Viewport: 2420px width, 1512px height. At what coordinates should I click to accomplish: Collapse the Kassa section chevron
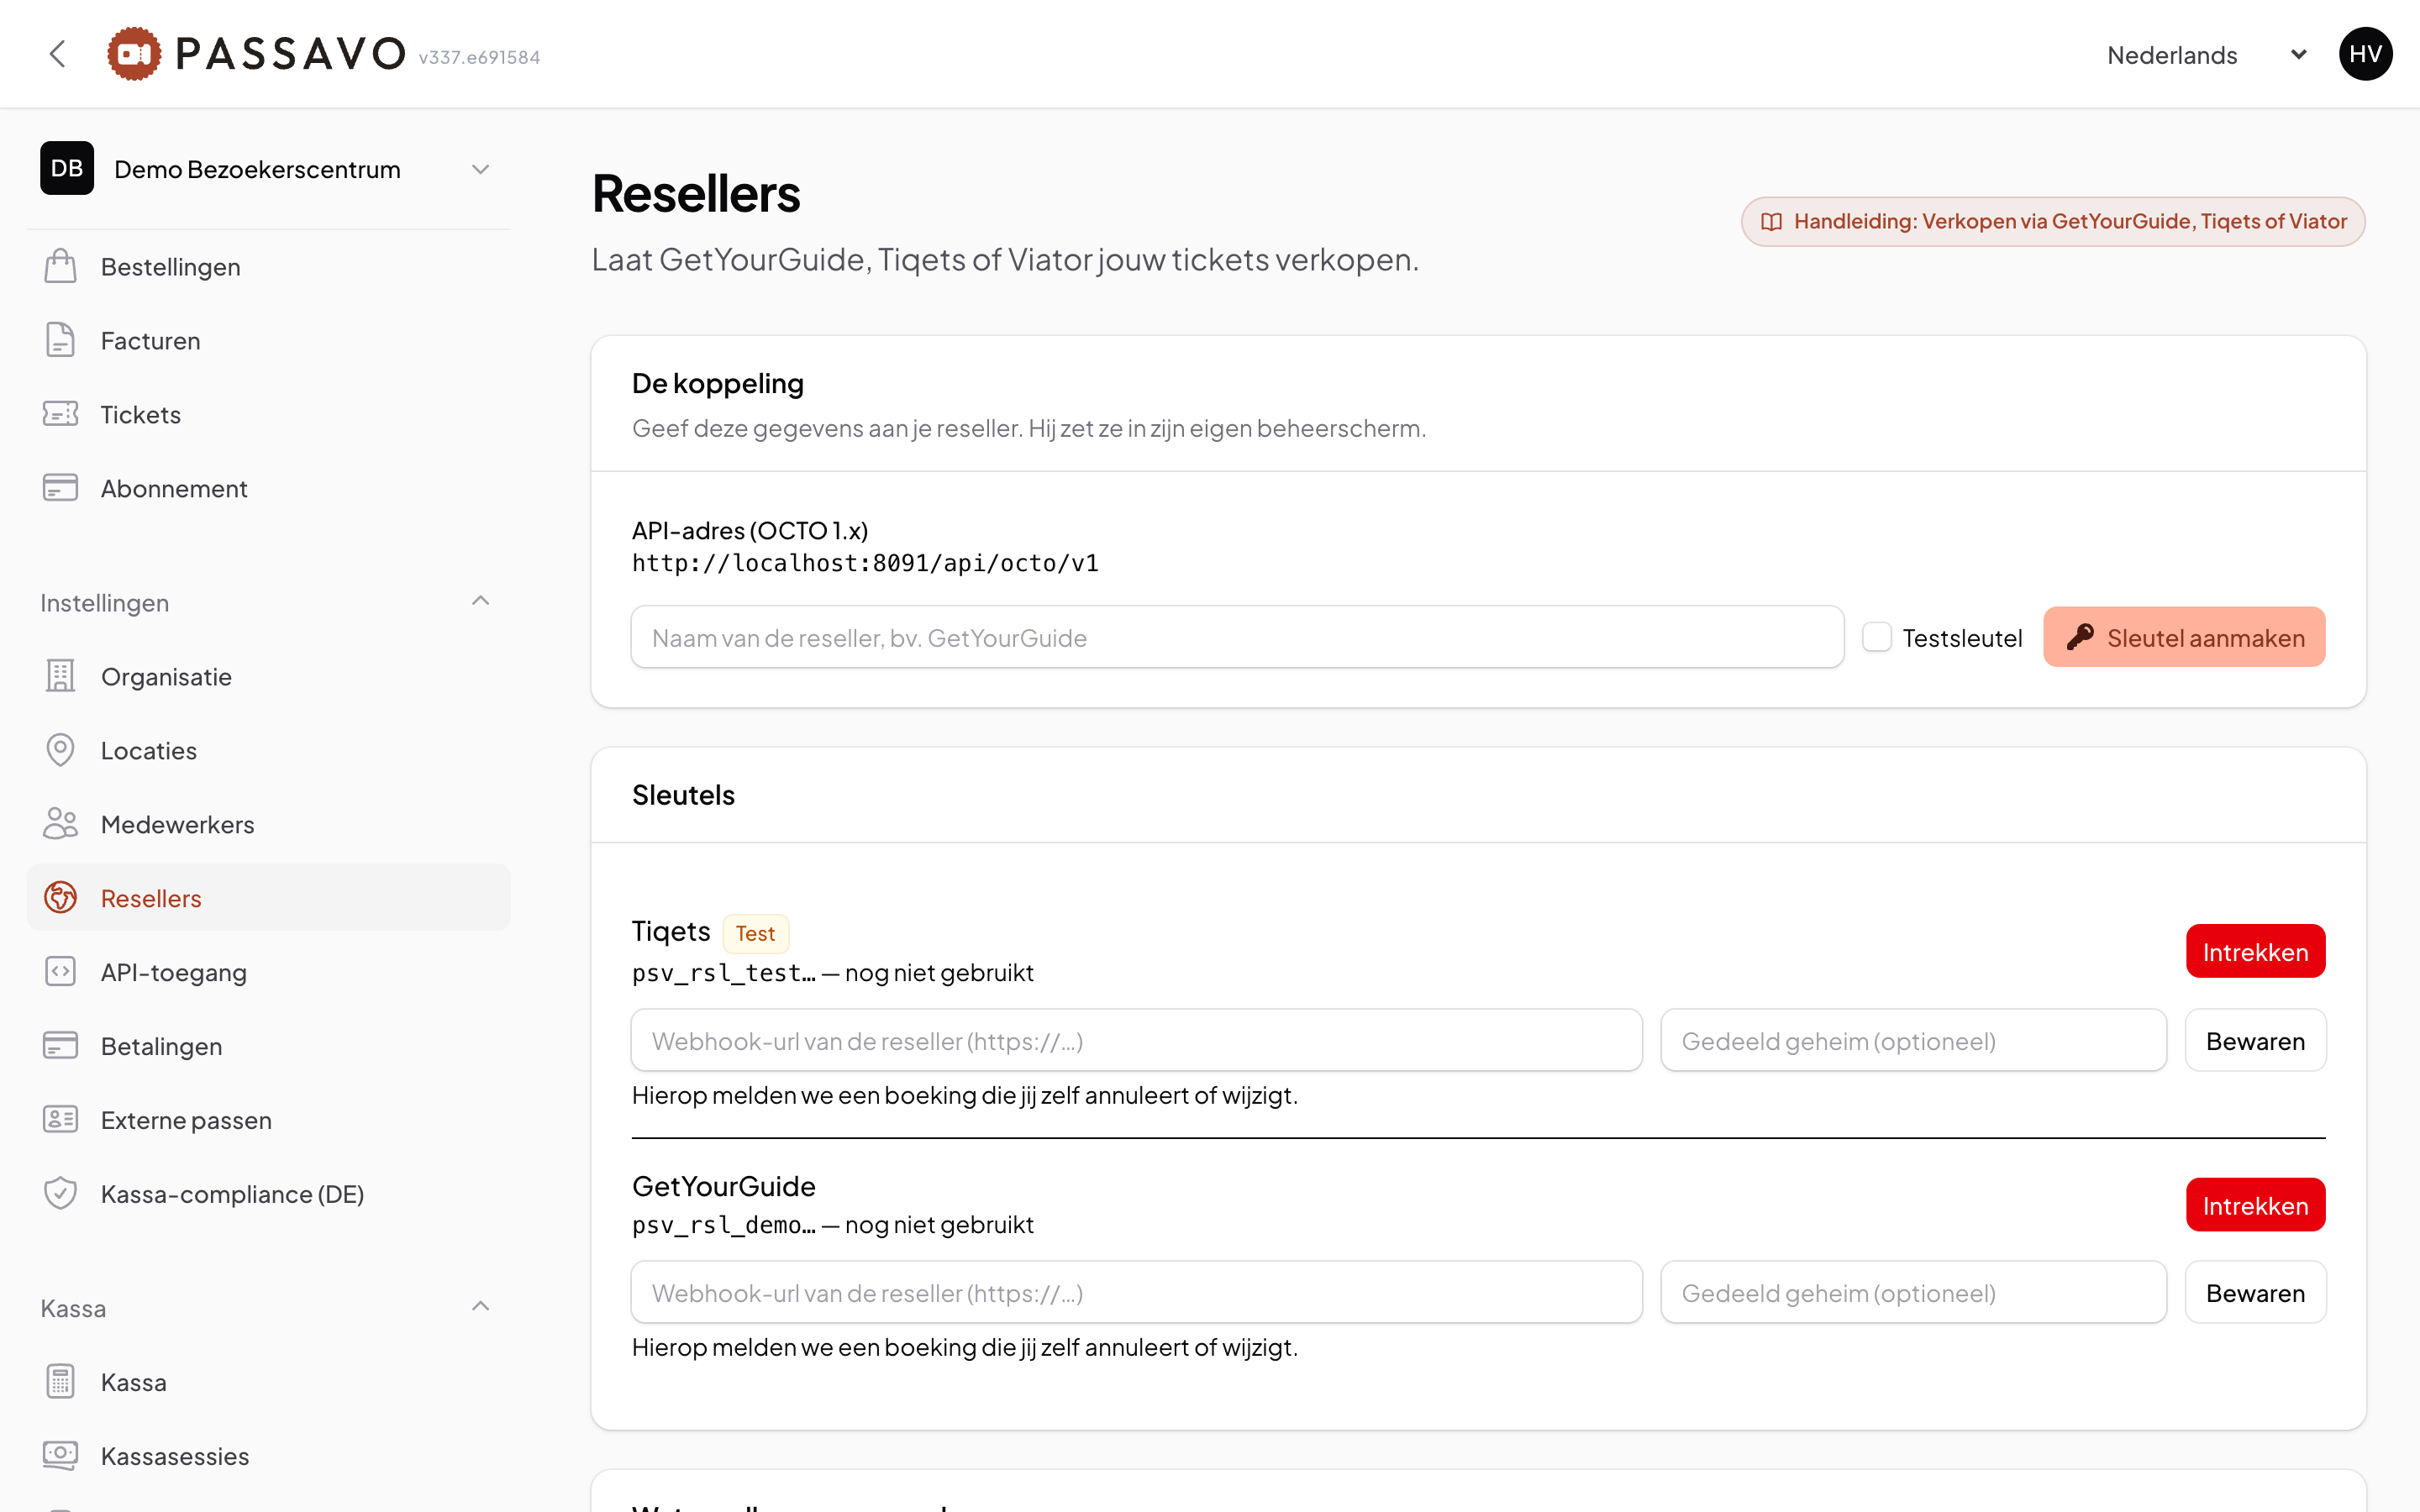click(481, 1307)
